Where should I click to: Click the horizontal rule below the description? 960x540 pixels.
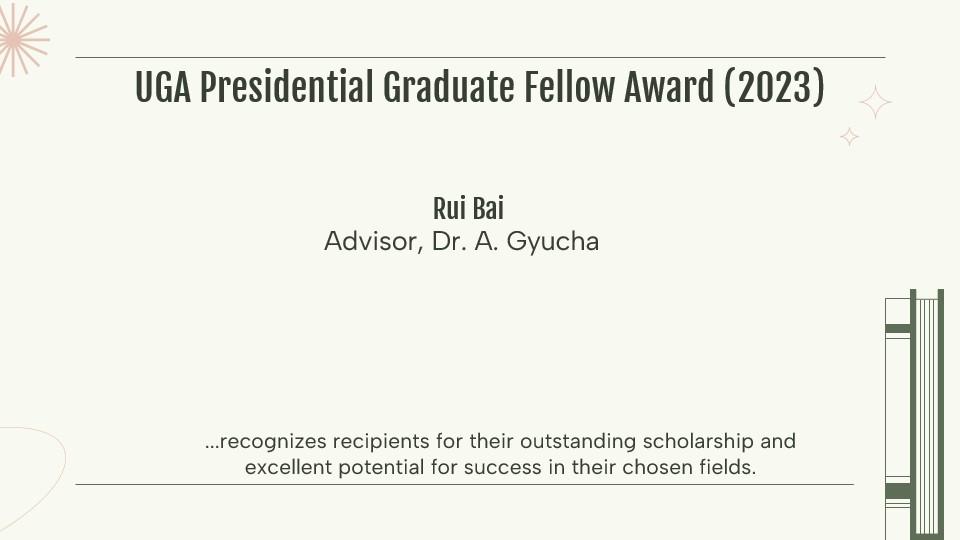click(464, 484)
